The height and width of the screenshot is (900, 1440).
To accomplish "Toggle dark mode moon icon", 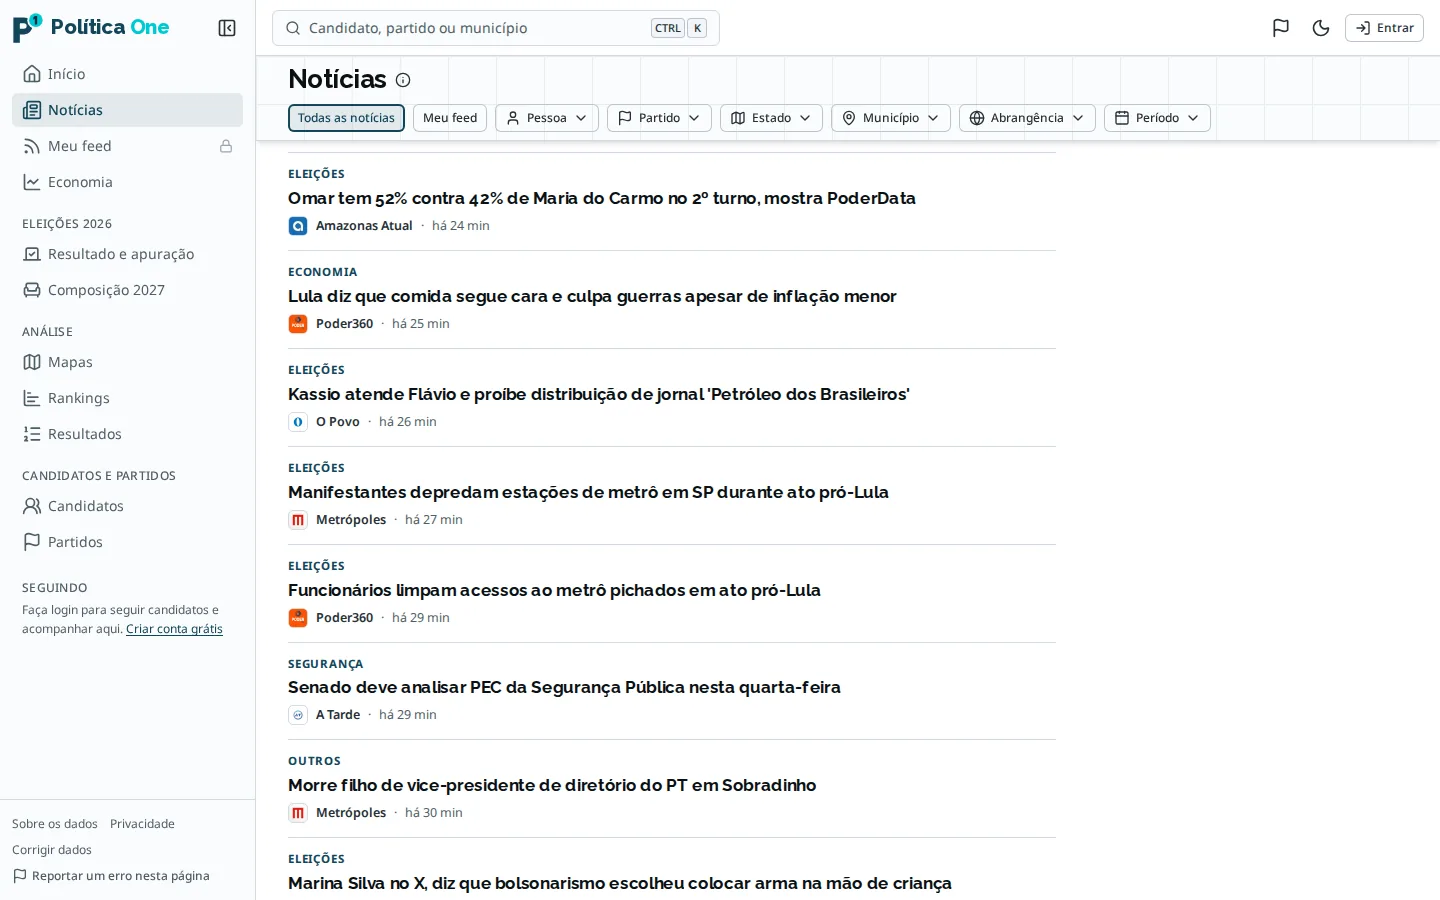I will (1321, 28).
